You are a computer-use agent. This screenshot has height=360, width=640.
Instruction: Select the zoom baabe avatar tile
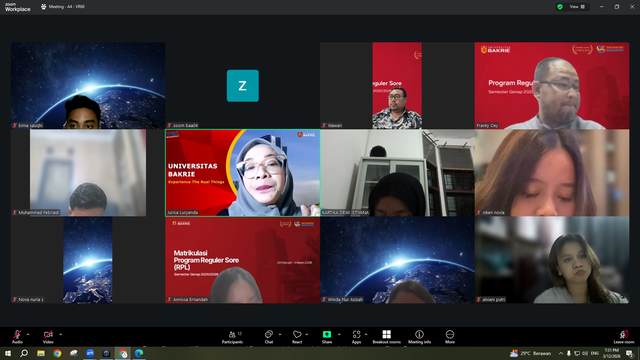[242, 85]
